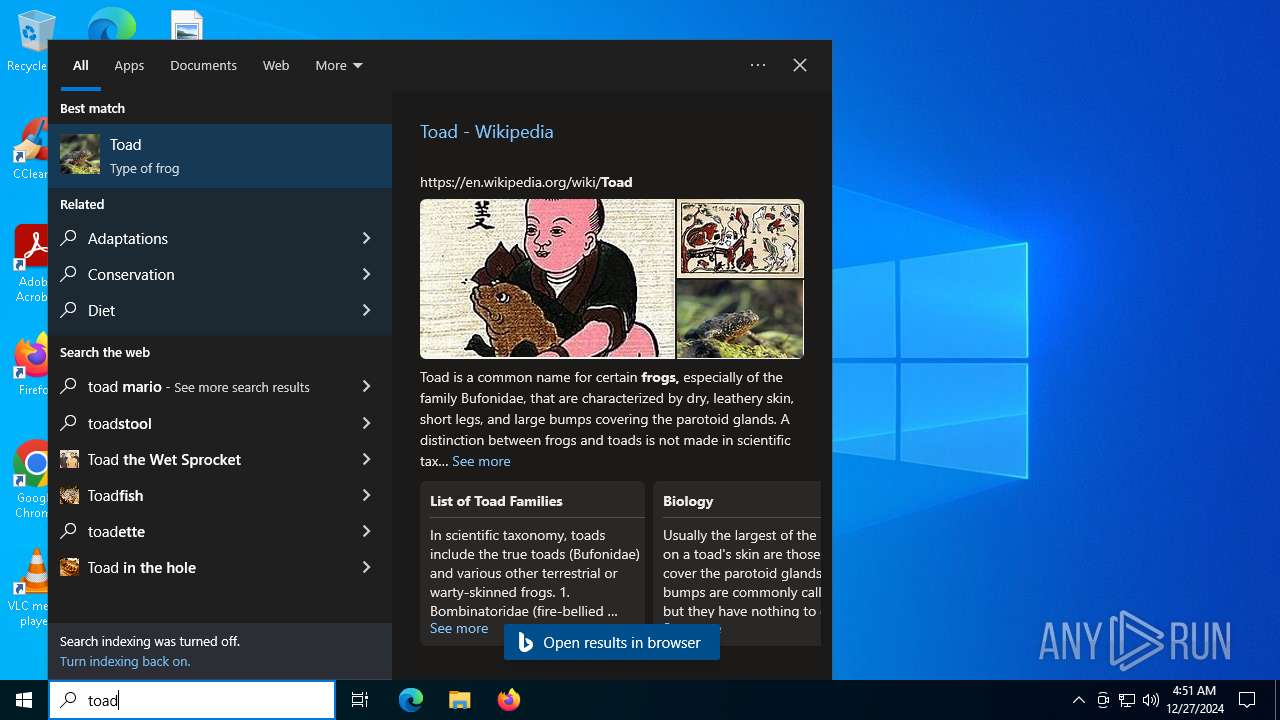Click the magnifier icon beside Diet
This screenshot has width=1280, height=720.
[69, 310]
